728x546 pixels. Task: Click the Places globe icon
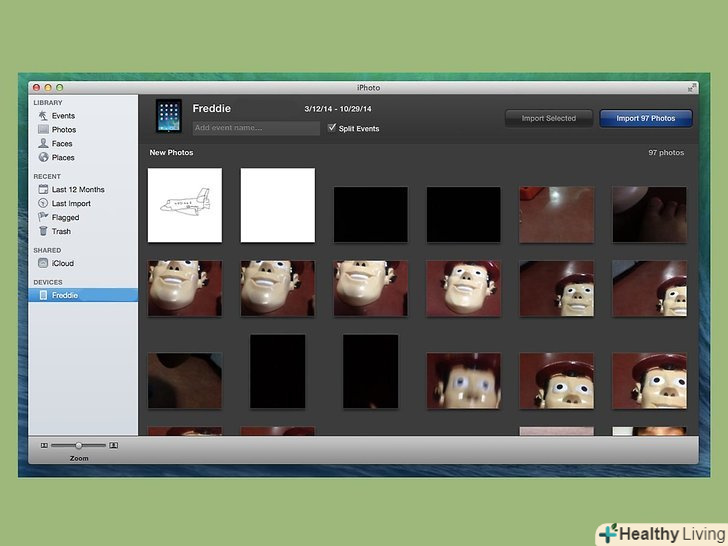43,157
